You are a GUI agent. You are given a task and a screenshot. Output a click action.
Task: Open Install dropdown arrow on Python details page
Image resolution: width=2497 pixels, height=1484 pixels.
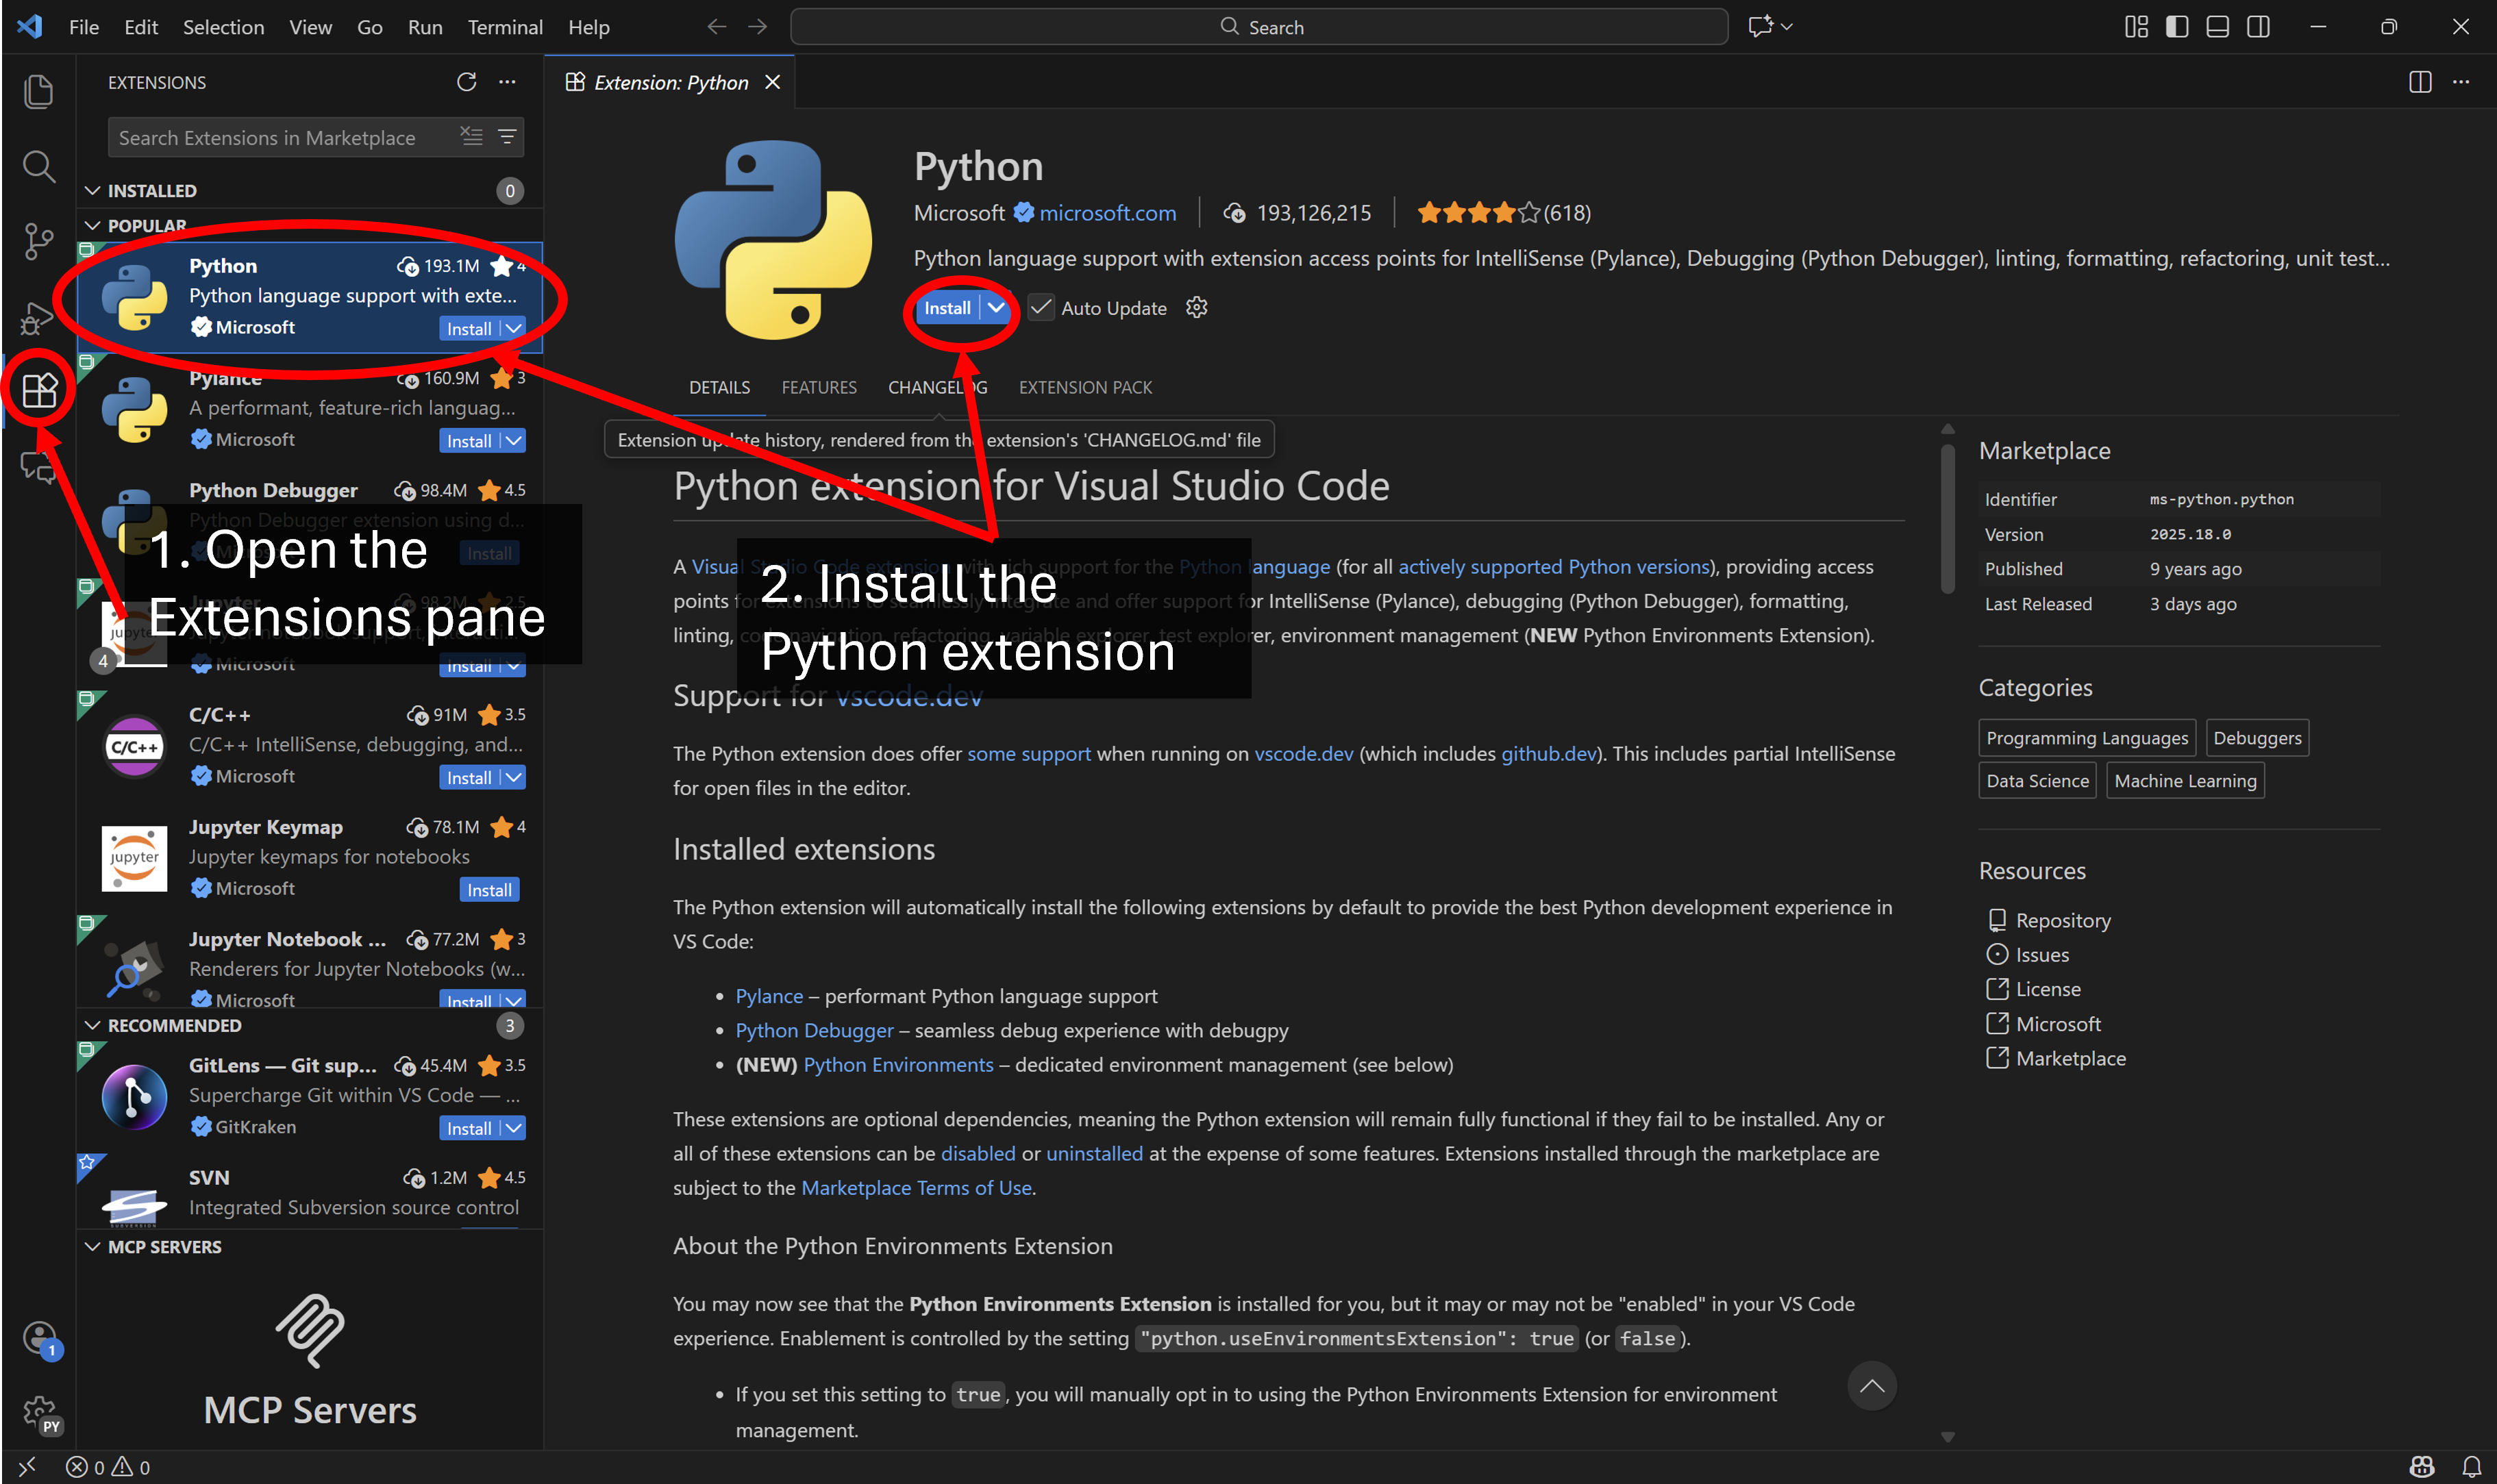pyautogui.click(x=996, y=308)
